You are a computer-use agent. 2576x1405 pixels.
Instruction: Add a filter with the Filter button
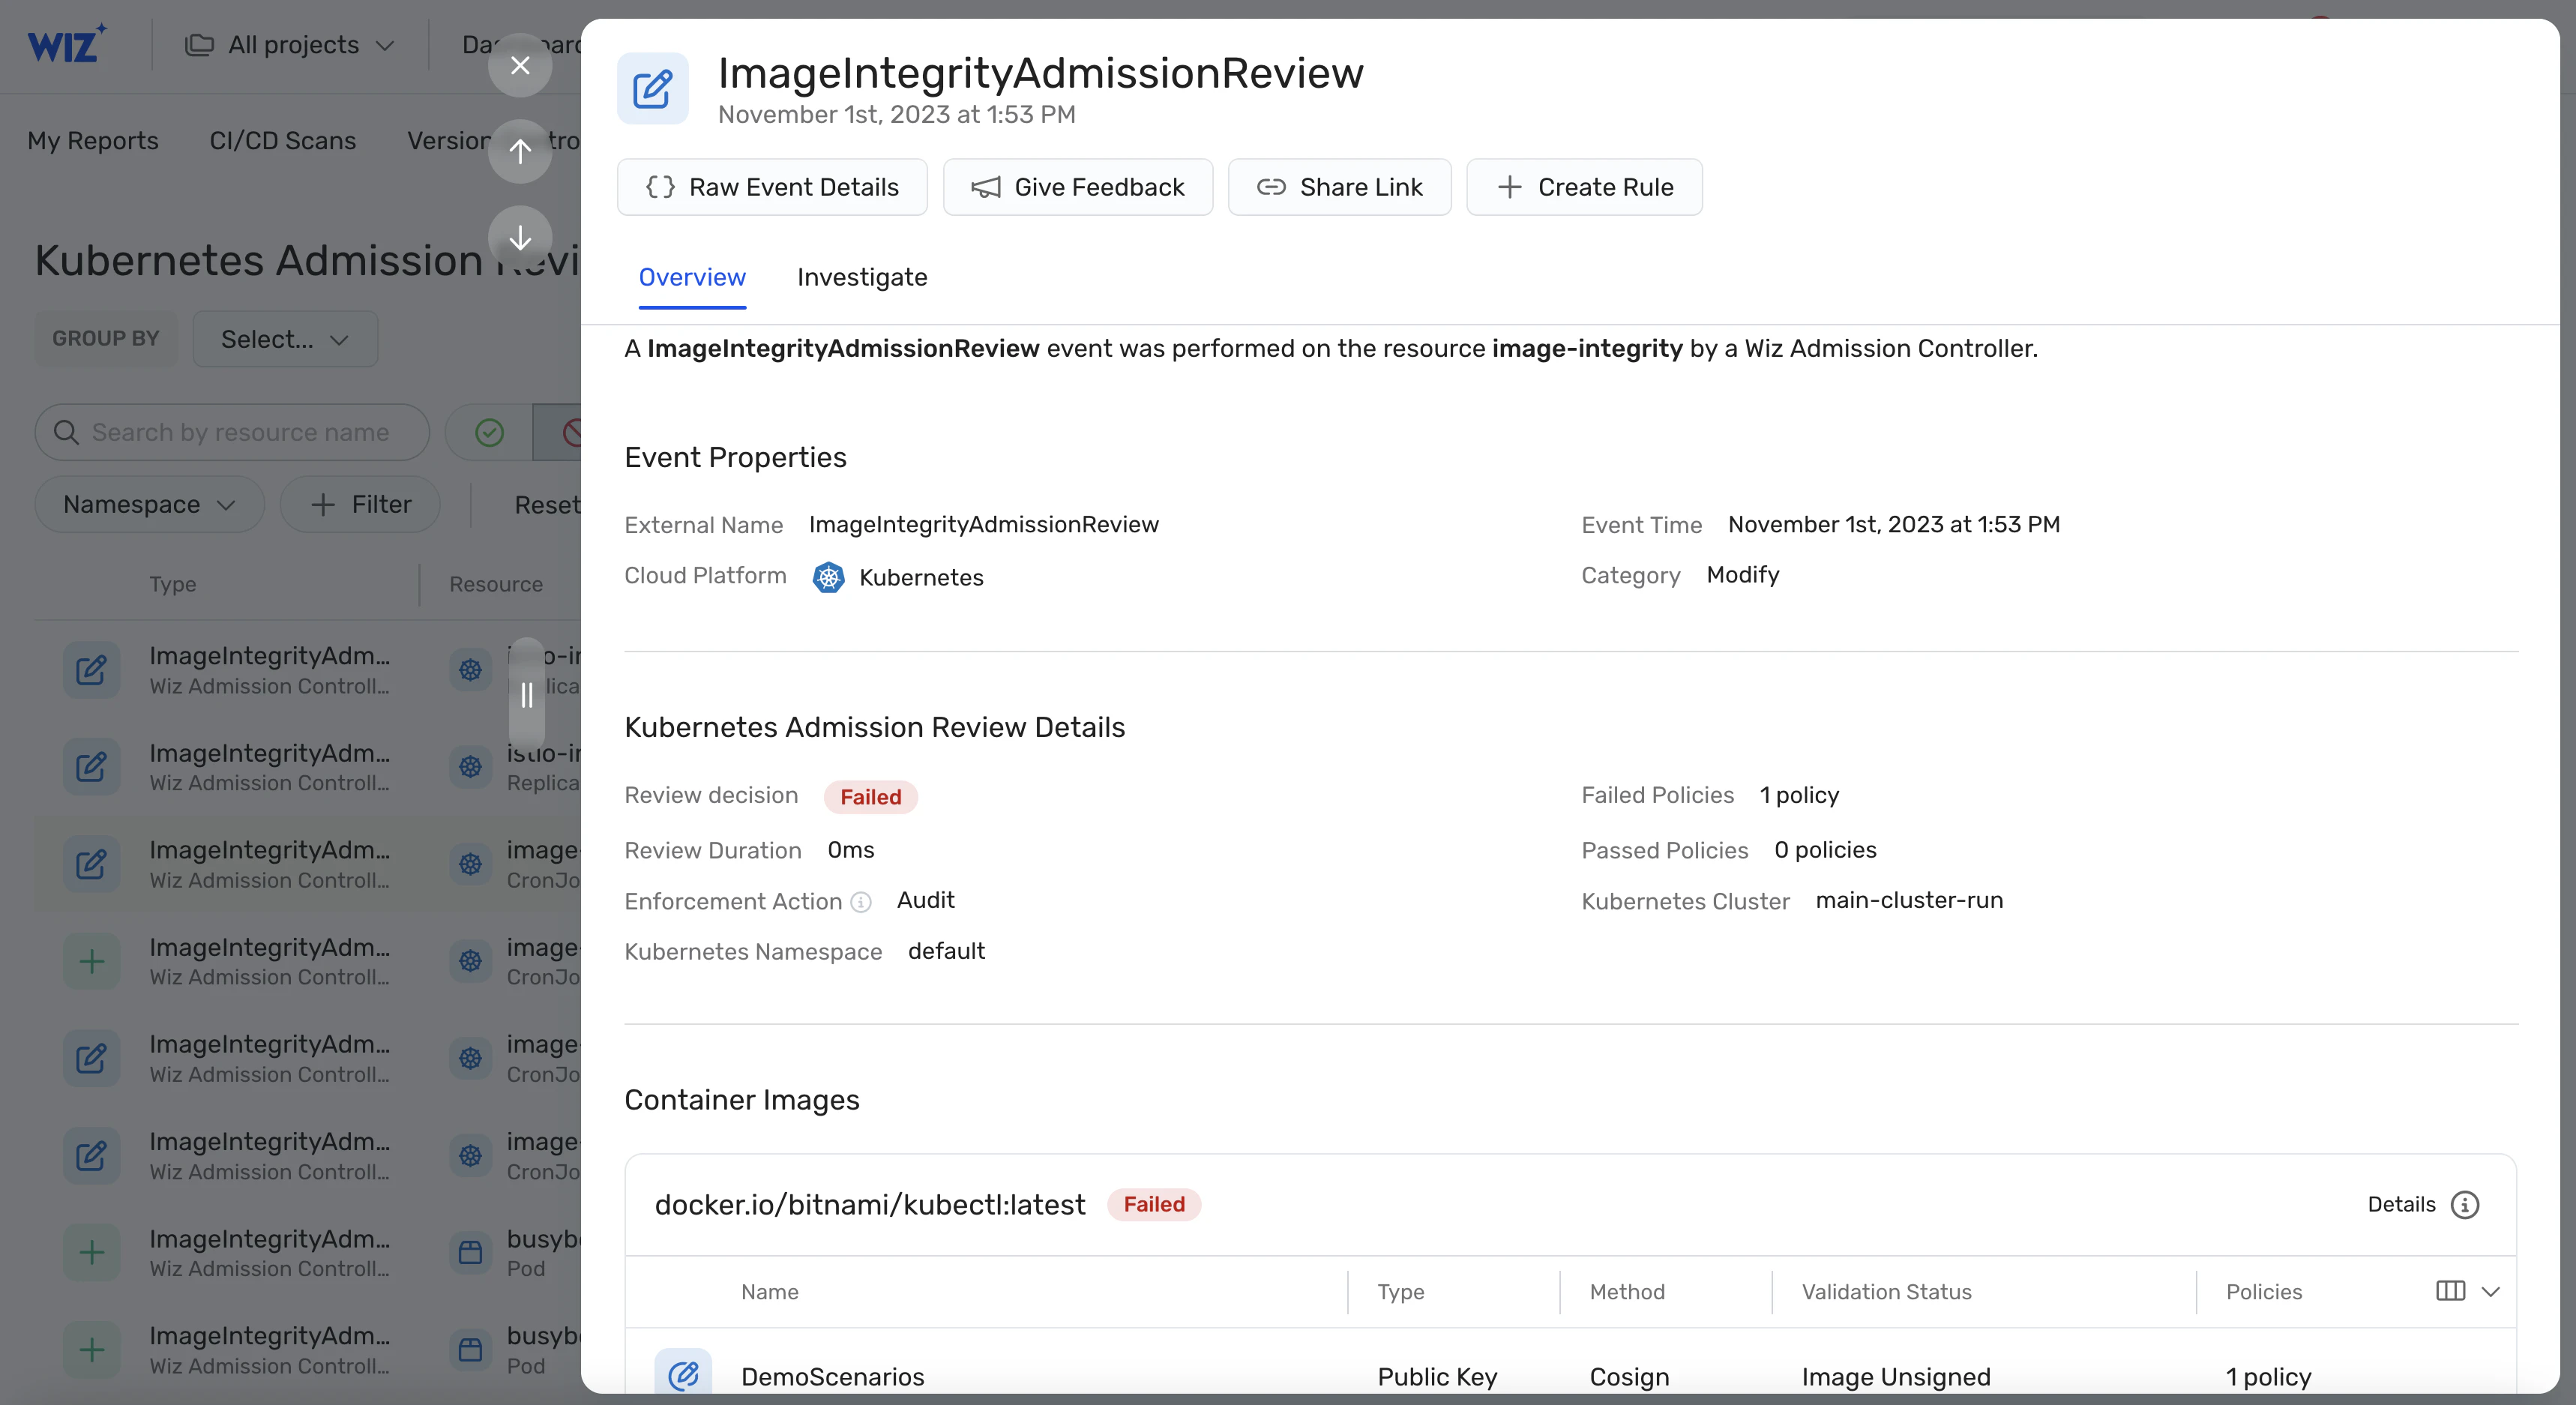pos(361,504)
